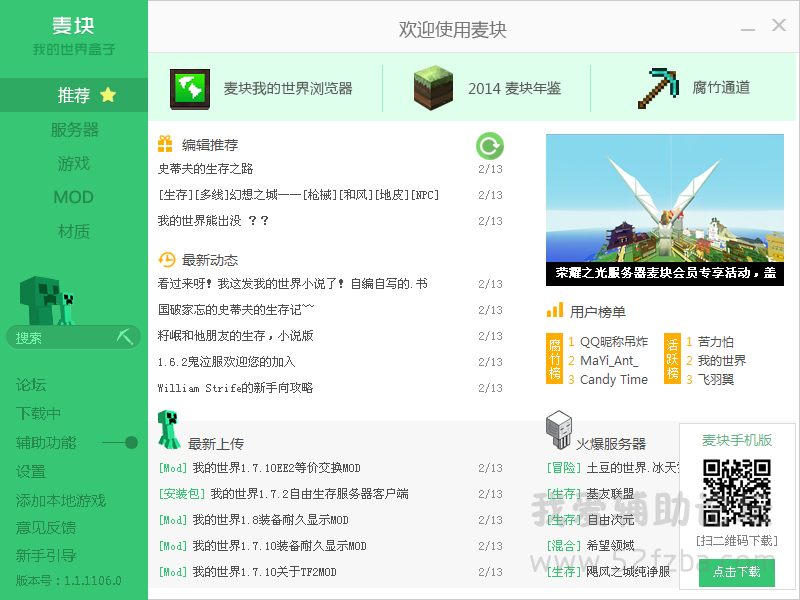Click the green refresh icon beside 编辑推荐
The height and width of the screenshot is (600, 800).
[x=489, y=146]
